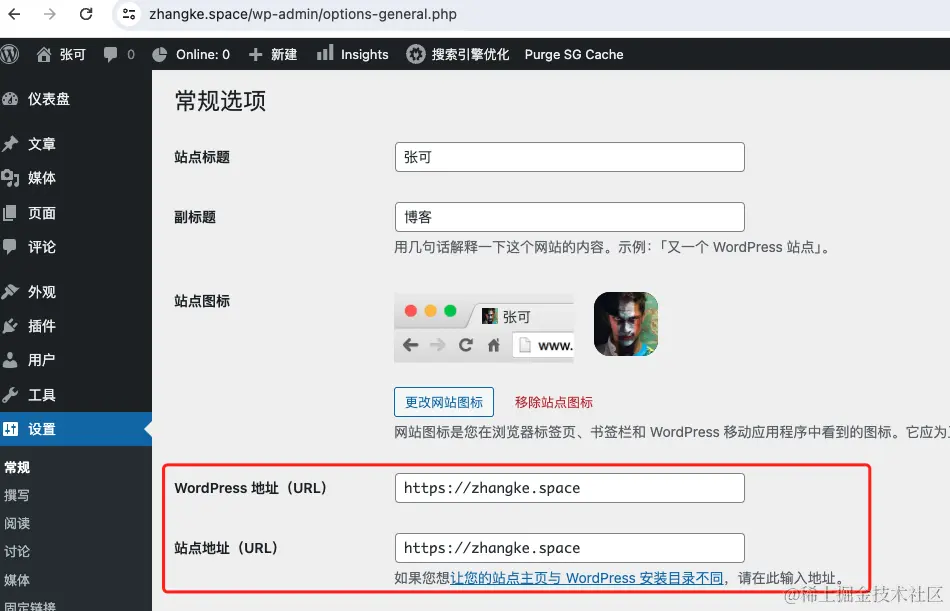Viewport: 950px width, 611px height.
Task: Open the WordPress logo menu
Action: [x=10, y=55]
